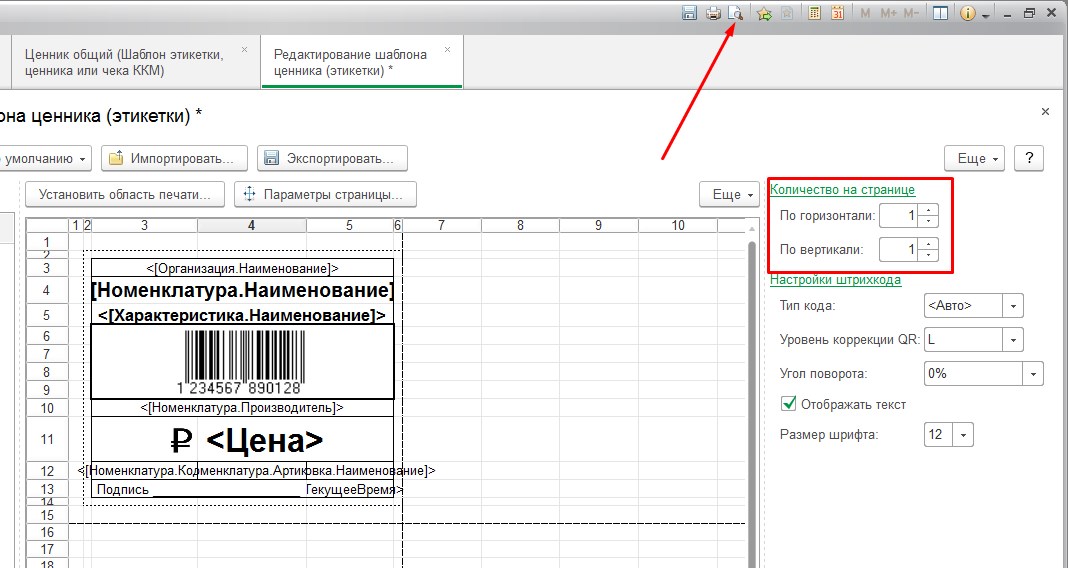Add to favorites with star-arrow icon
The image size is (1068, 568).
tap(764, 13)
